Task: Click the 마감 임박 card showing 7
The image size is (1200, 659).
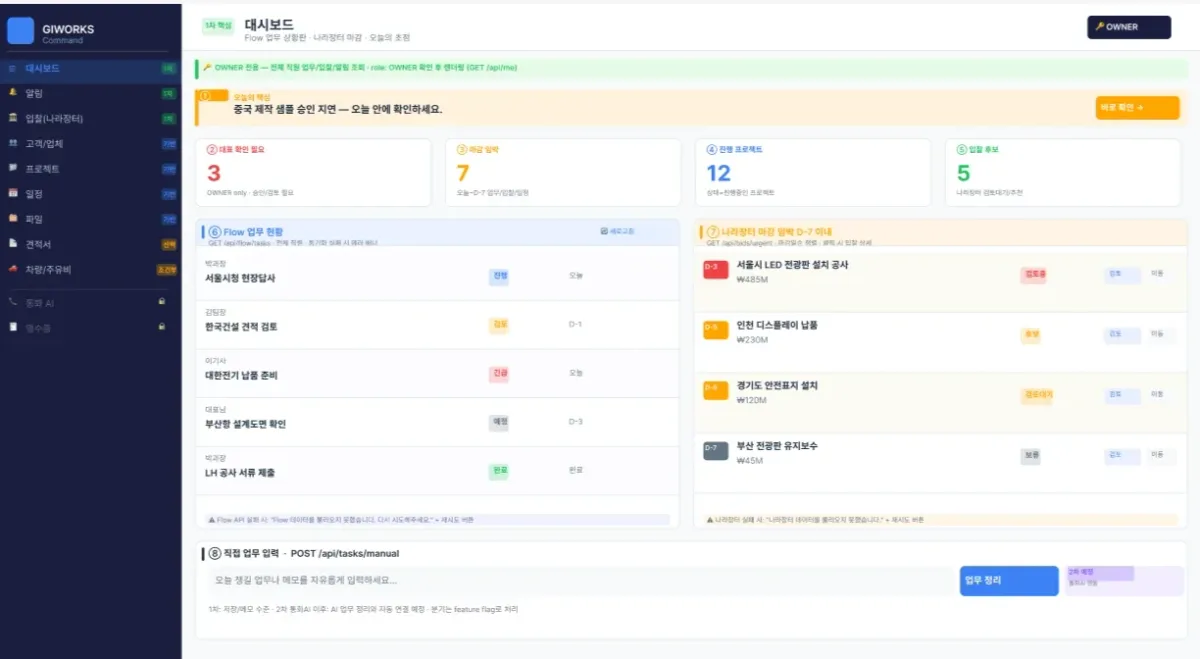Action: click(x=563, y=172)
